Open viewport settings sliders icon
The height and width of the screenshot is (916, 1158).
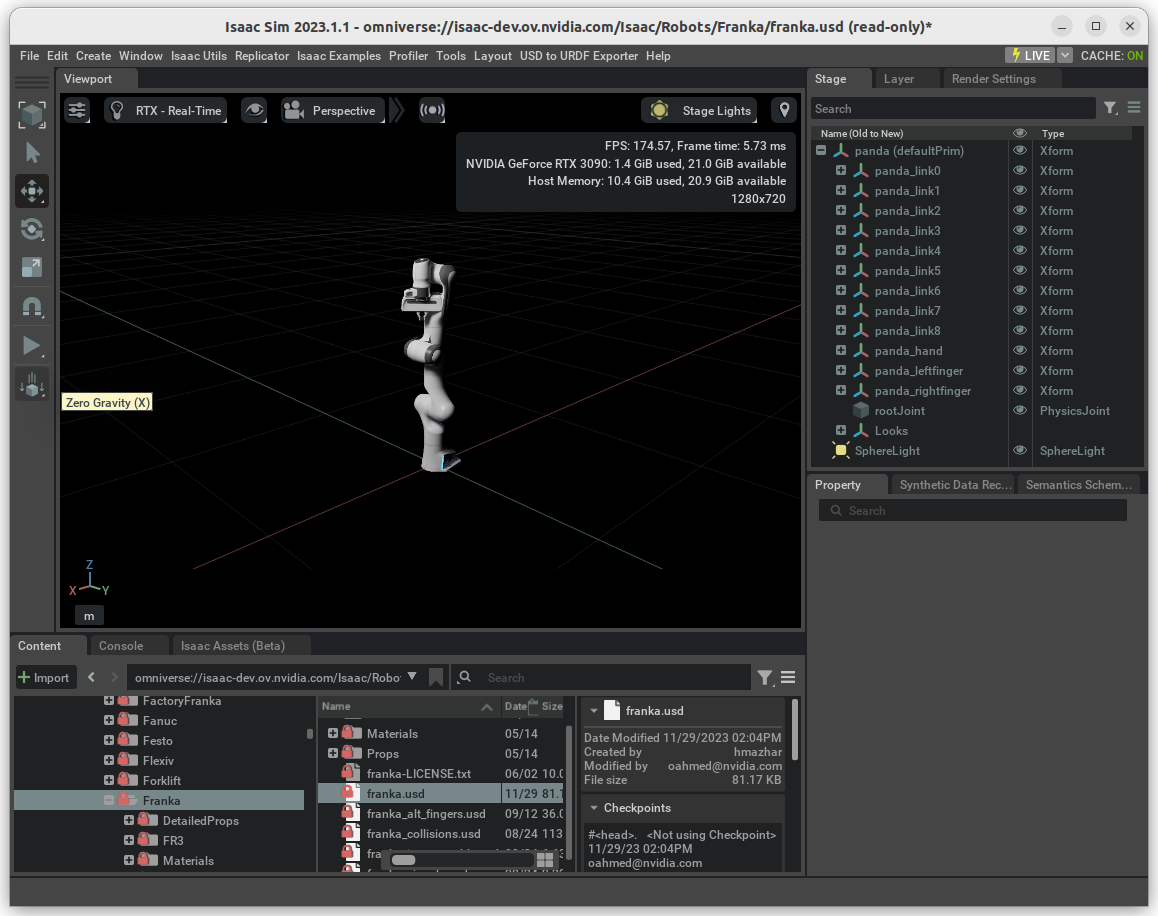tap(77, 111)
